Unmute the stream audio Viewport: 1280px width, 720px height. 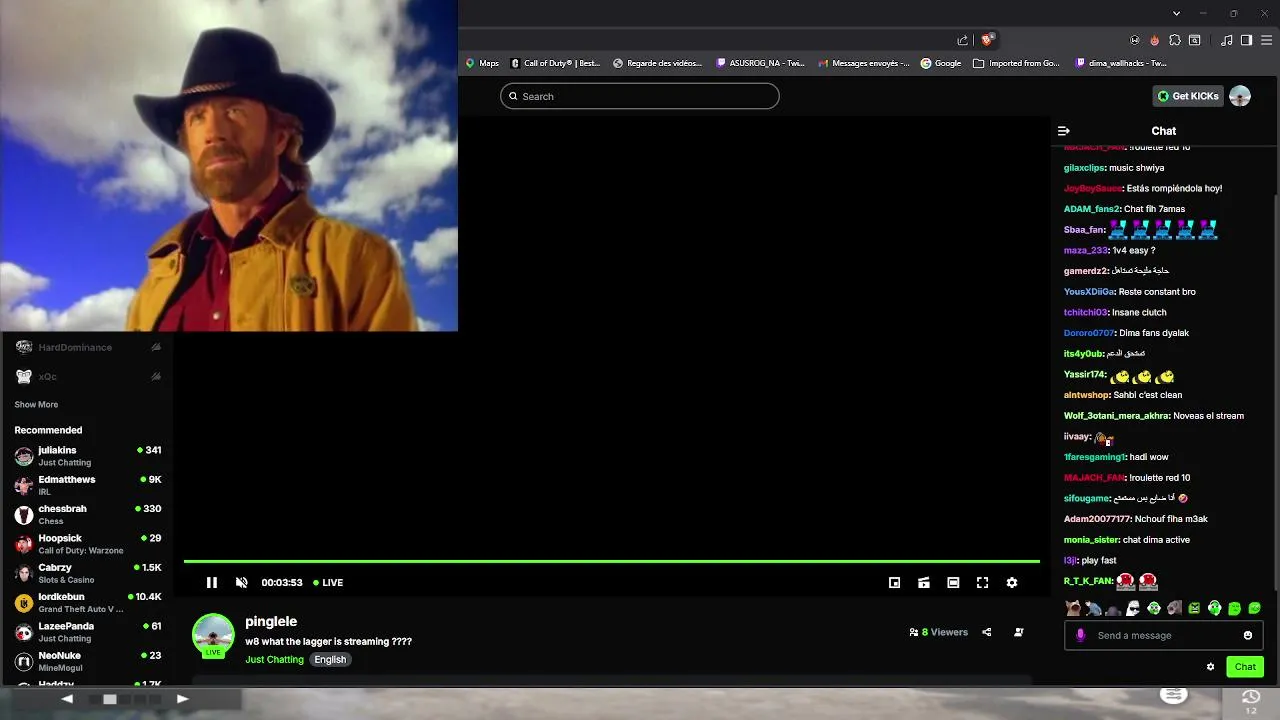[241, 583]
